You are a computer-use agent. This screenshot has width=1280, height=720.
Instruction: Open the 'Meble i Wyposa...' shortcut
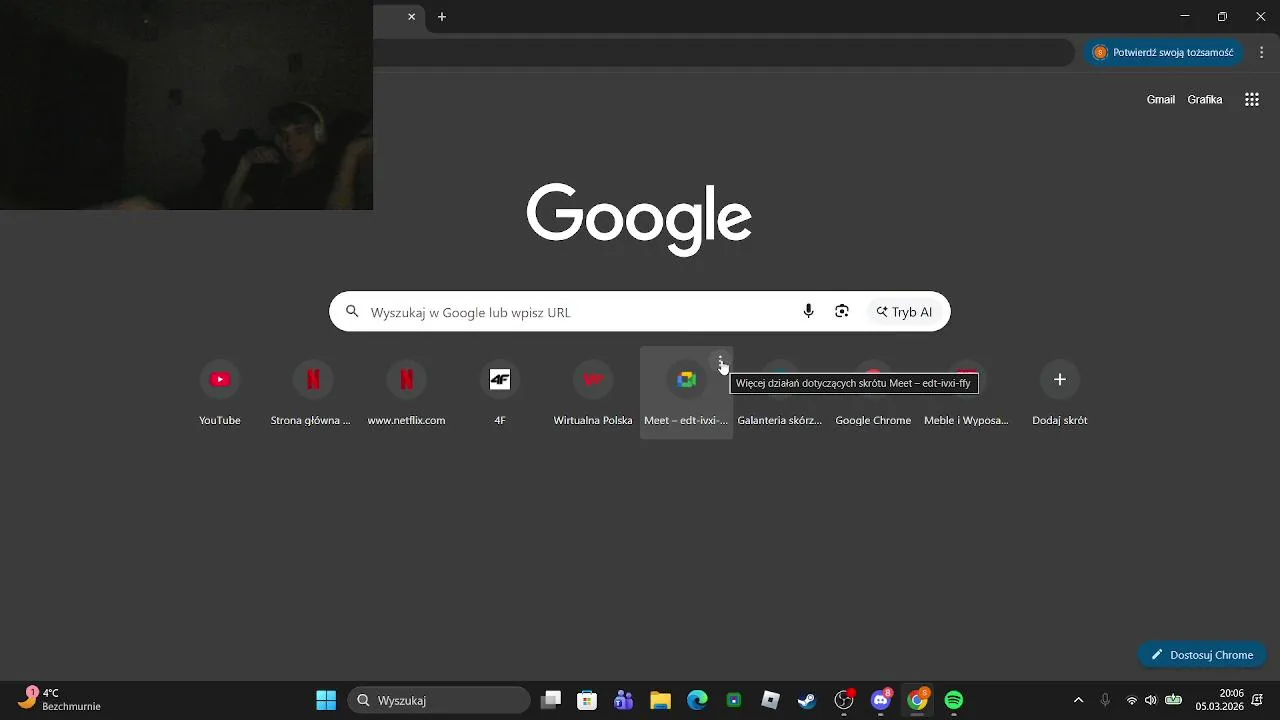tap(966, 393)
